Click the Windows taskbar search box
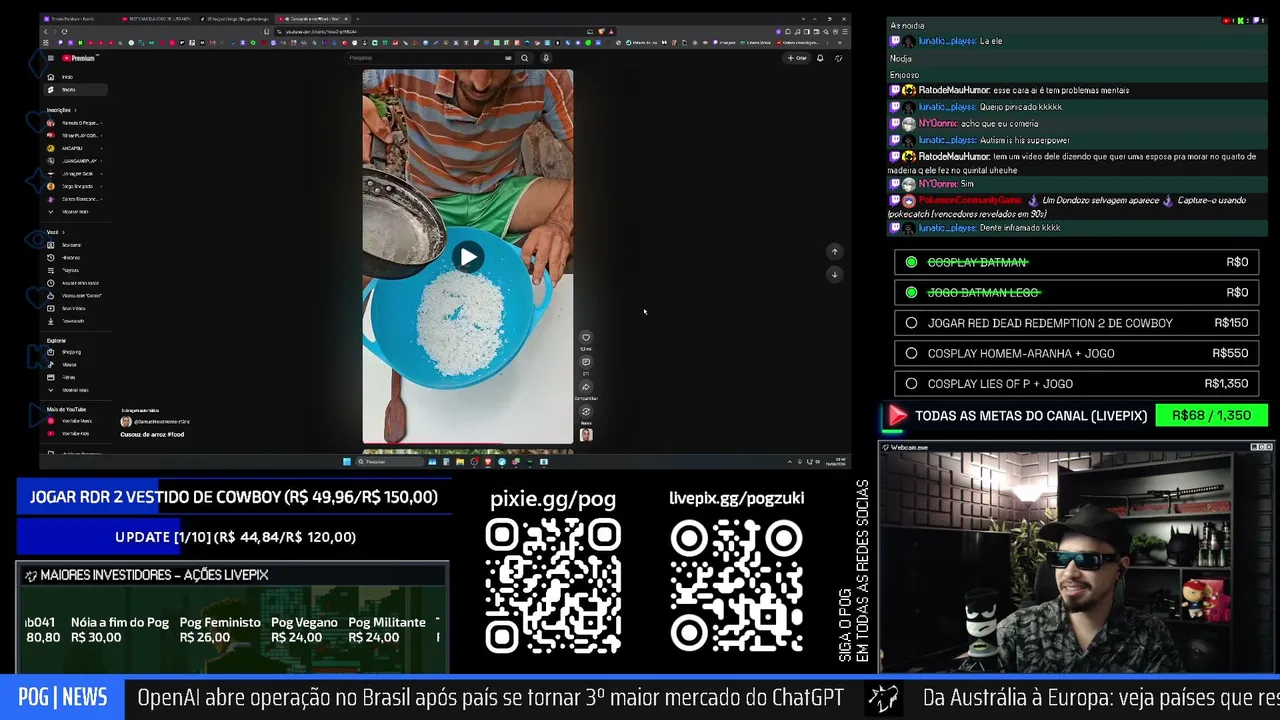 (x=388, y=462)
